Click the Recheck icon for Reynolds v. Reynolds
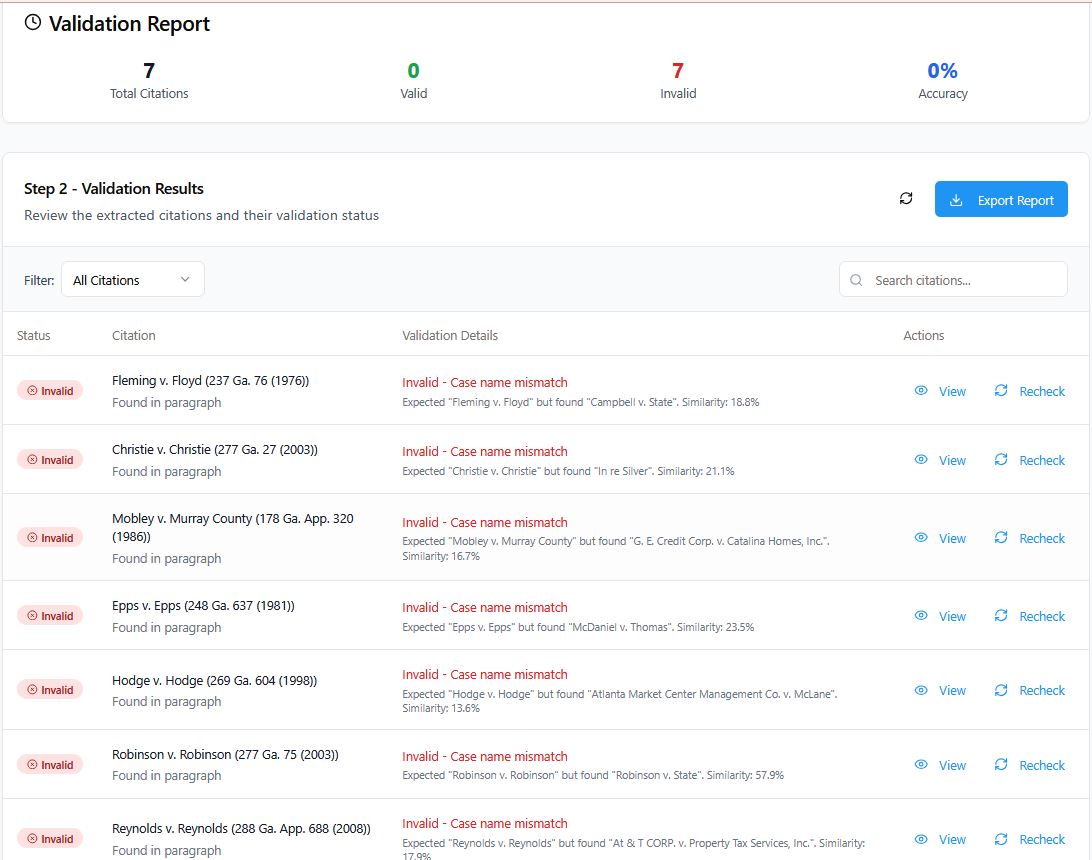This screenshot has width=1092, height=860. (x=1001, y=839)
